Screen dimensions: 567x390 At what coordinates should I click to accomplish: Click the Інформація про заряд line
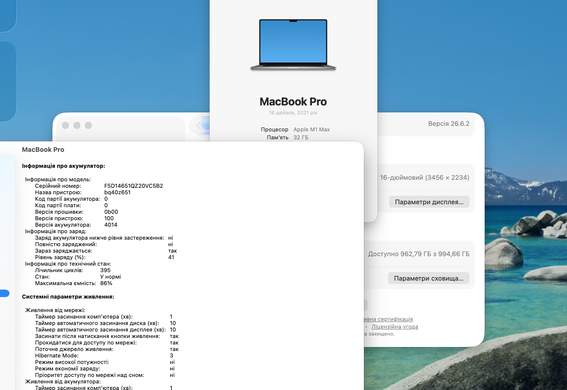(55, 231)
